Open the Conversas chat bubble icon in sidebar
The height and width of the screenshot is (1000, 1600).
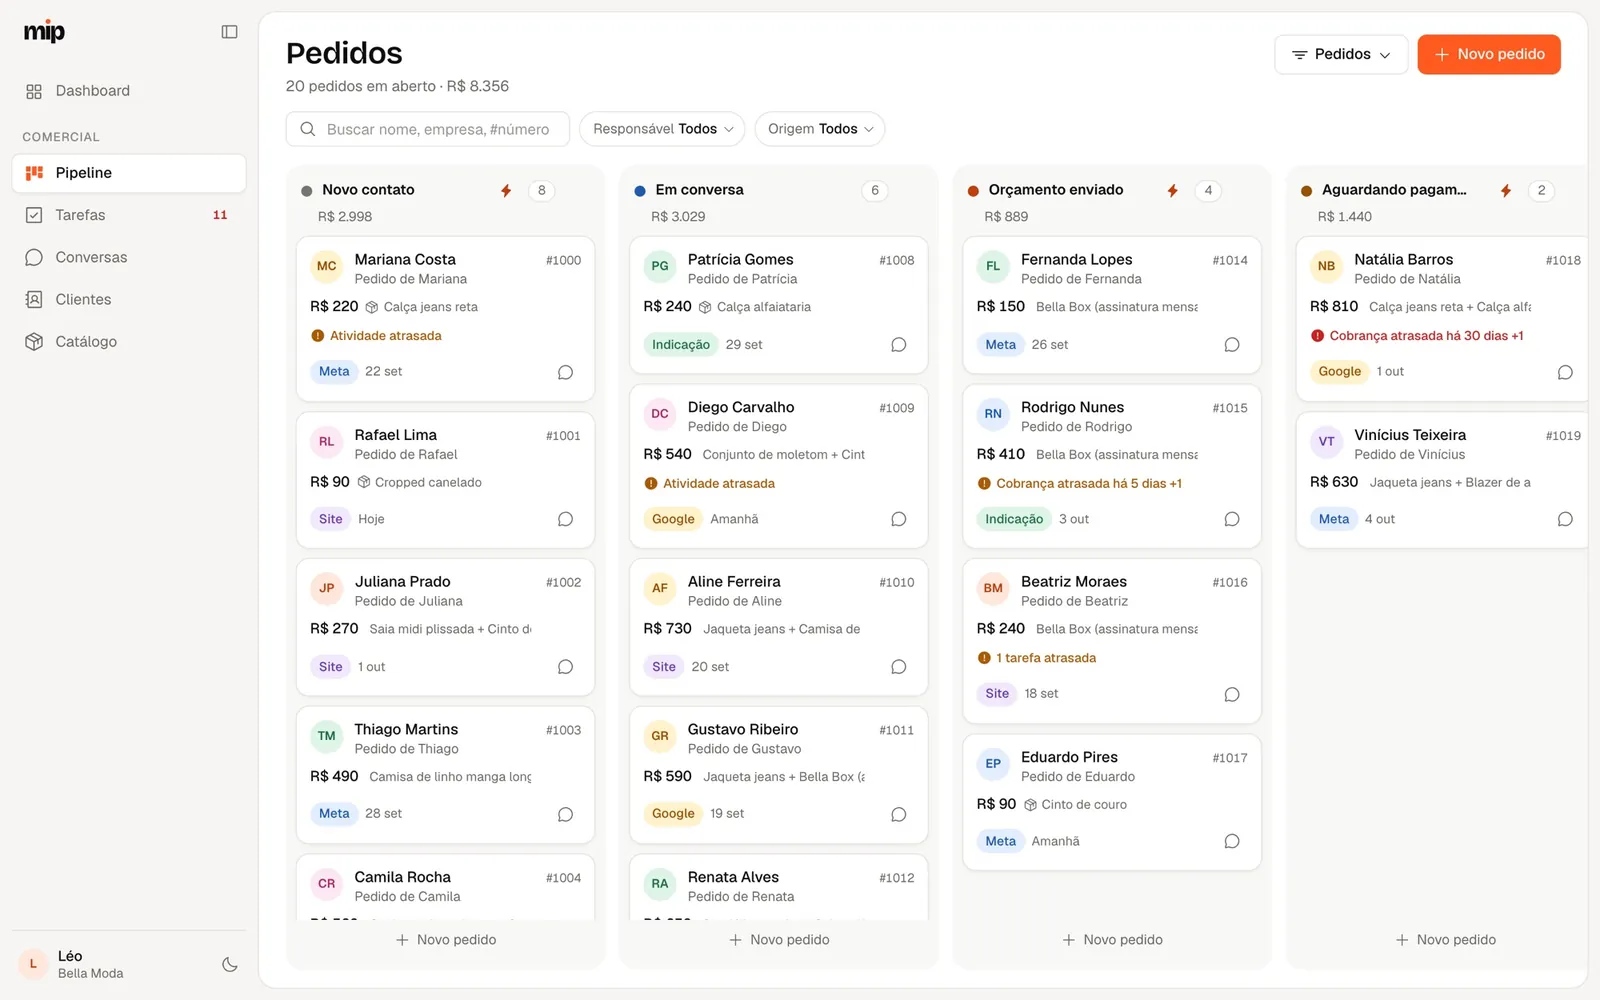tap(34, 257)
